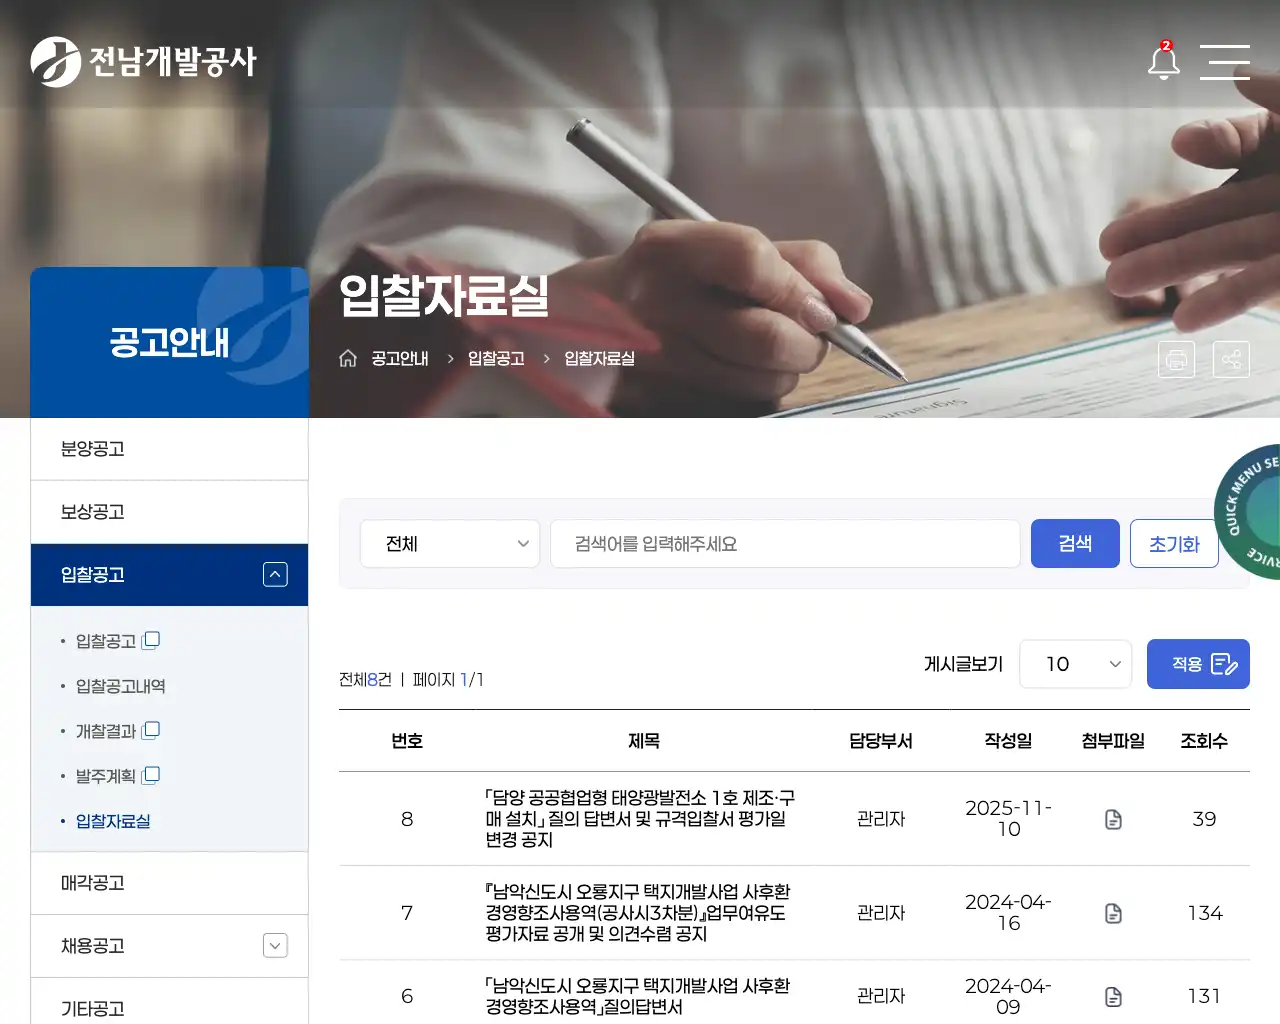
Task: Open the 전체 search category dropdown
Action: [x=450, y=544]
